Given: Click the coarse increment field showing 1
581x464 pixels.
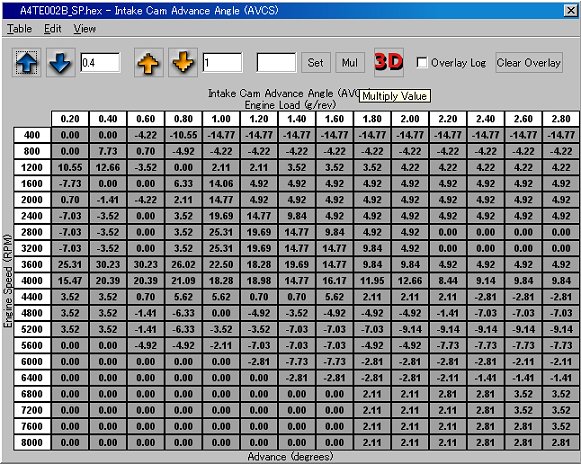Looking at the screenshot, I should tap(222, 63).
